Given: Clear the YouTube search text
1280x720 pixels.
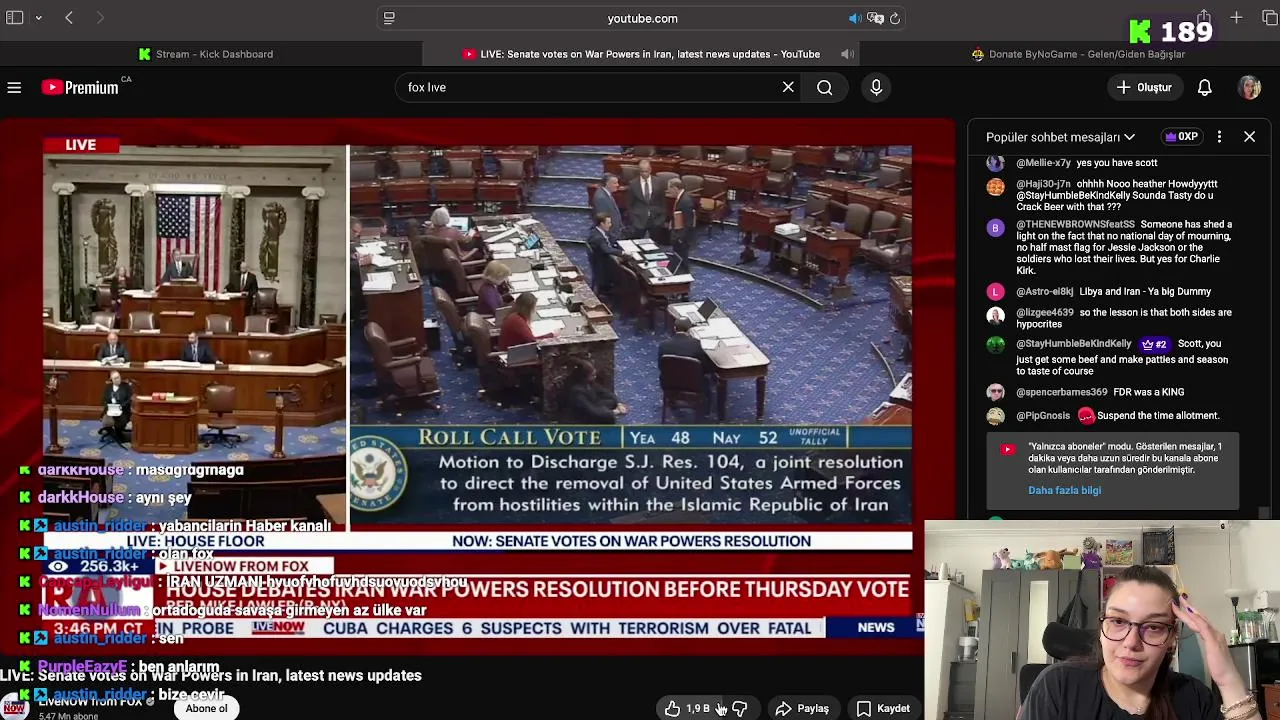Looking at the screenshot, I should click(788, 87).
